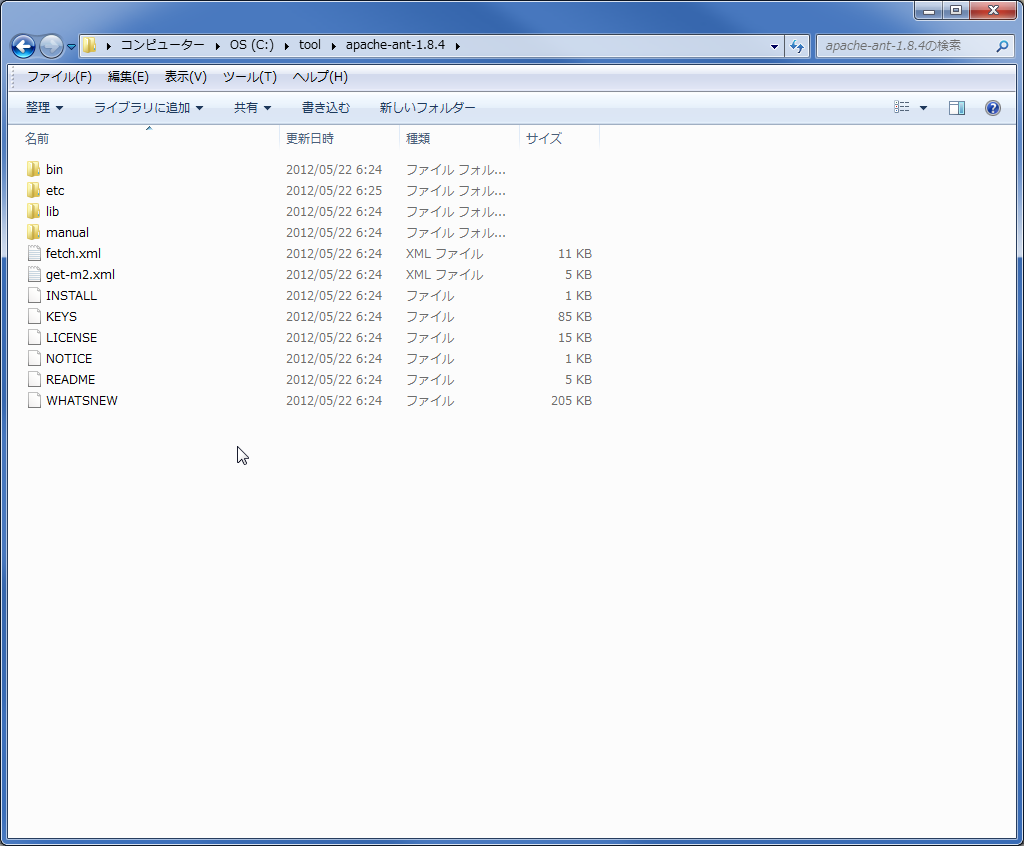Click コンピューター in the breadcrumb
1024x846 pixels.
coord(162,45)
